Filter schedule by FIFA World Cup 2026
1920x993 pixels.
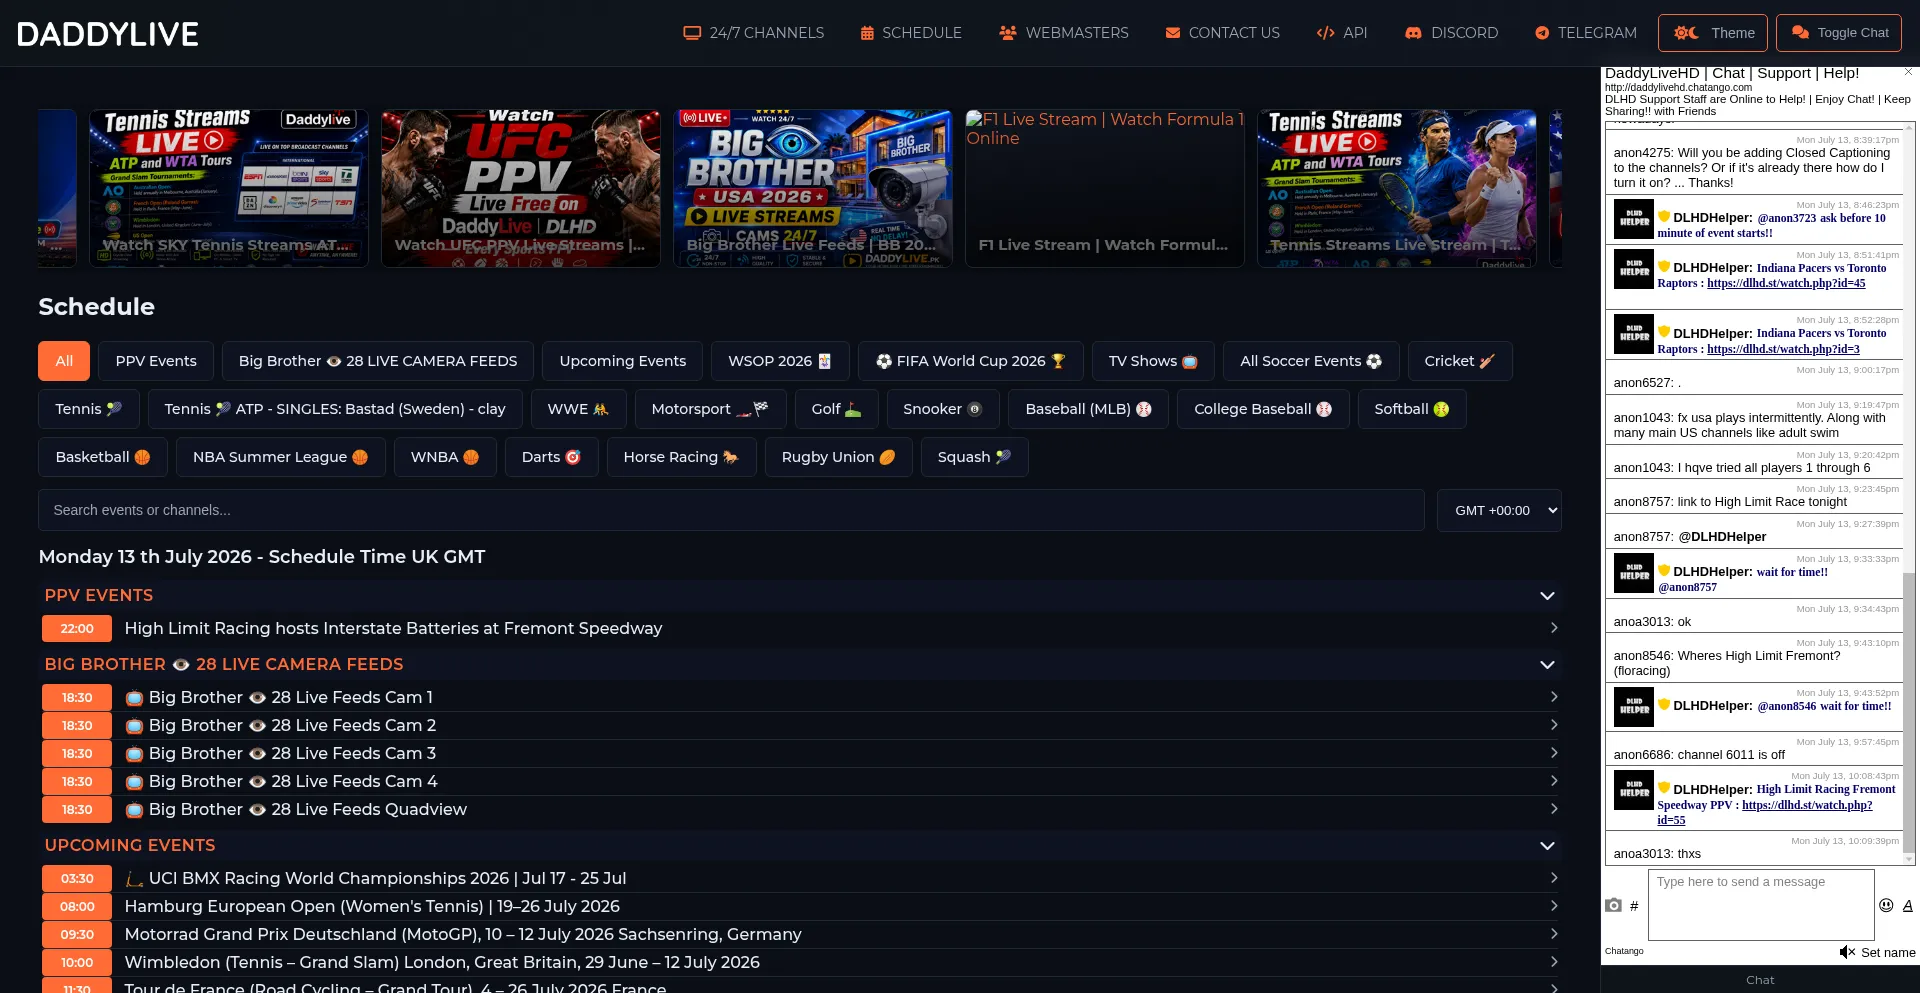pyautogui.click(x=970, y=361)
